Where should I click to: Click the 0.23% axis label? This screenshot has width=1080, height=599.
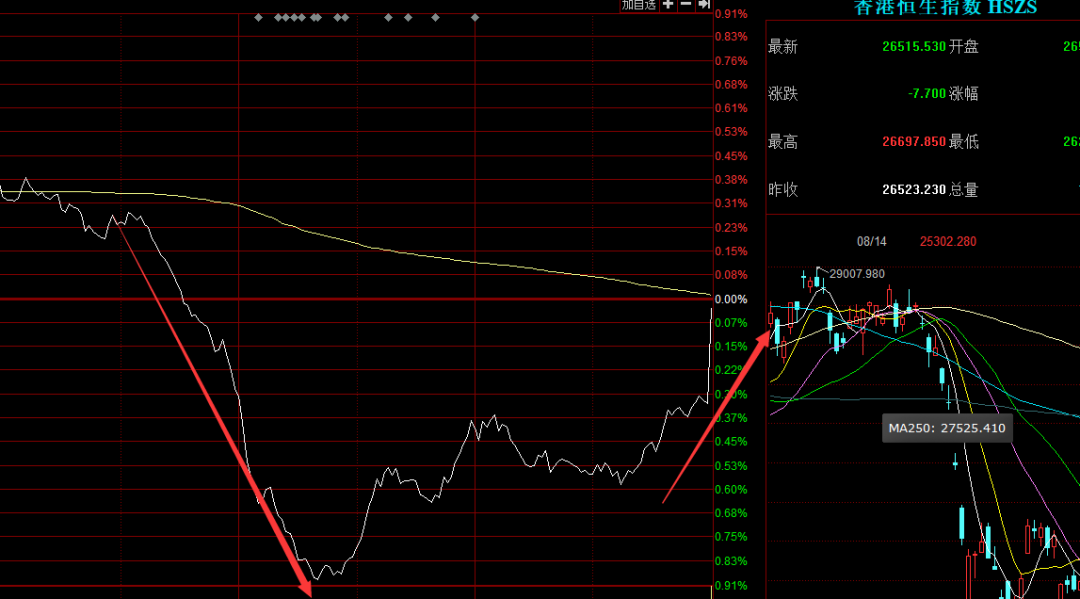point(731,228)
